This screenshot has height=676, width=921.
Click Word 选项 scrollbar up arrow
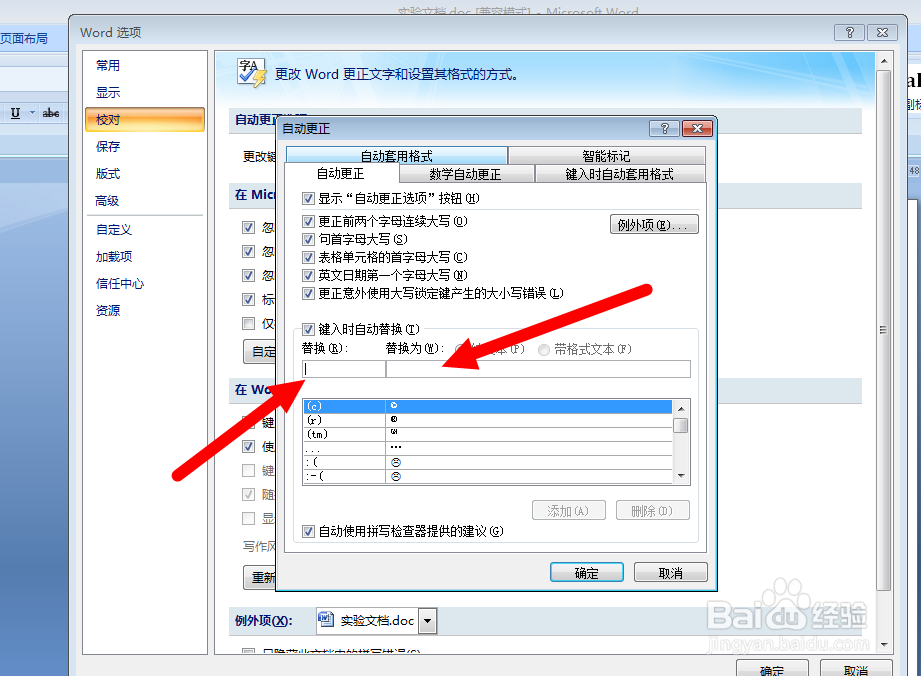[x=883, y=61]
